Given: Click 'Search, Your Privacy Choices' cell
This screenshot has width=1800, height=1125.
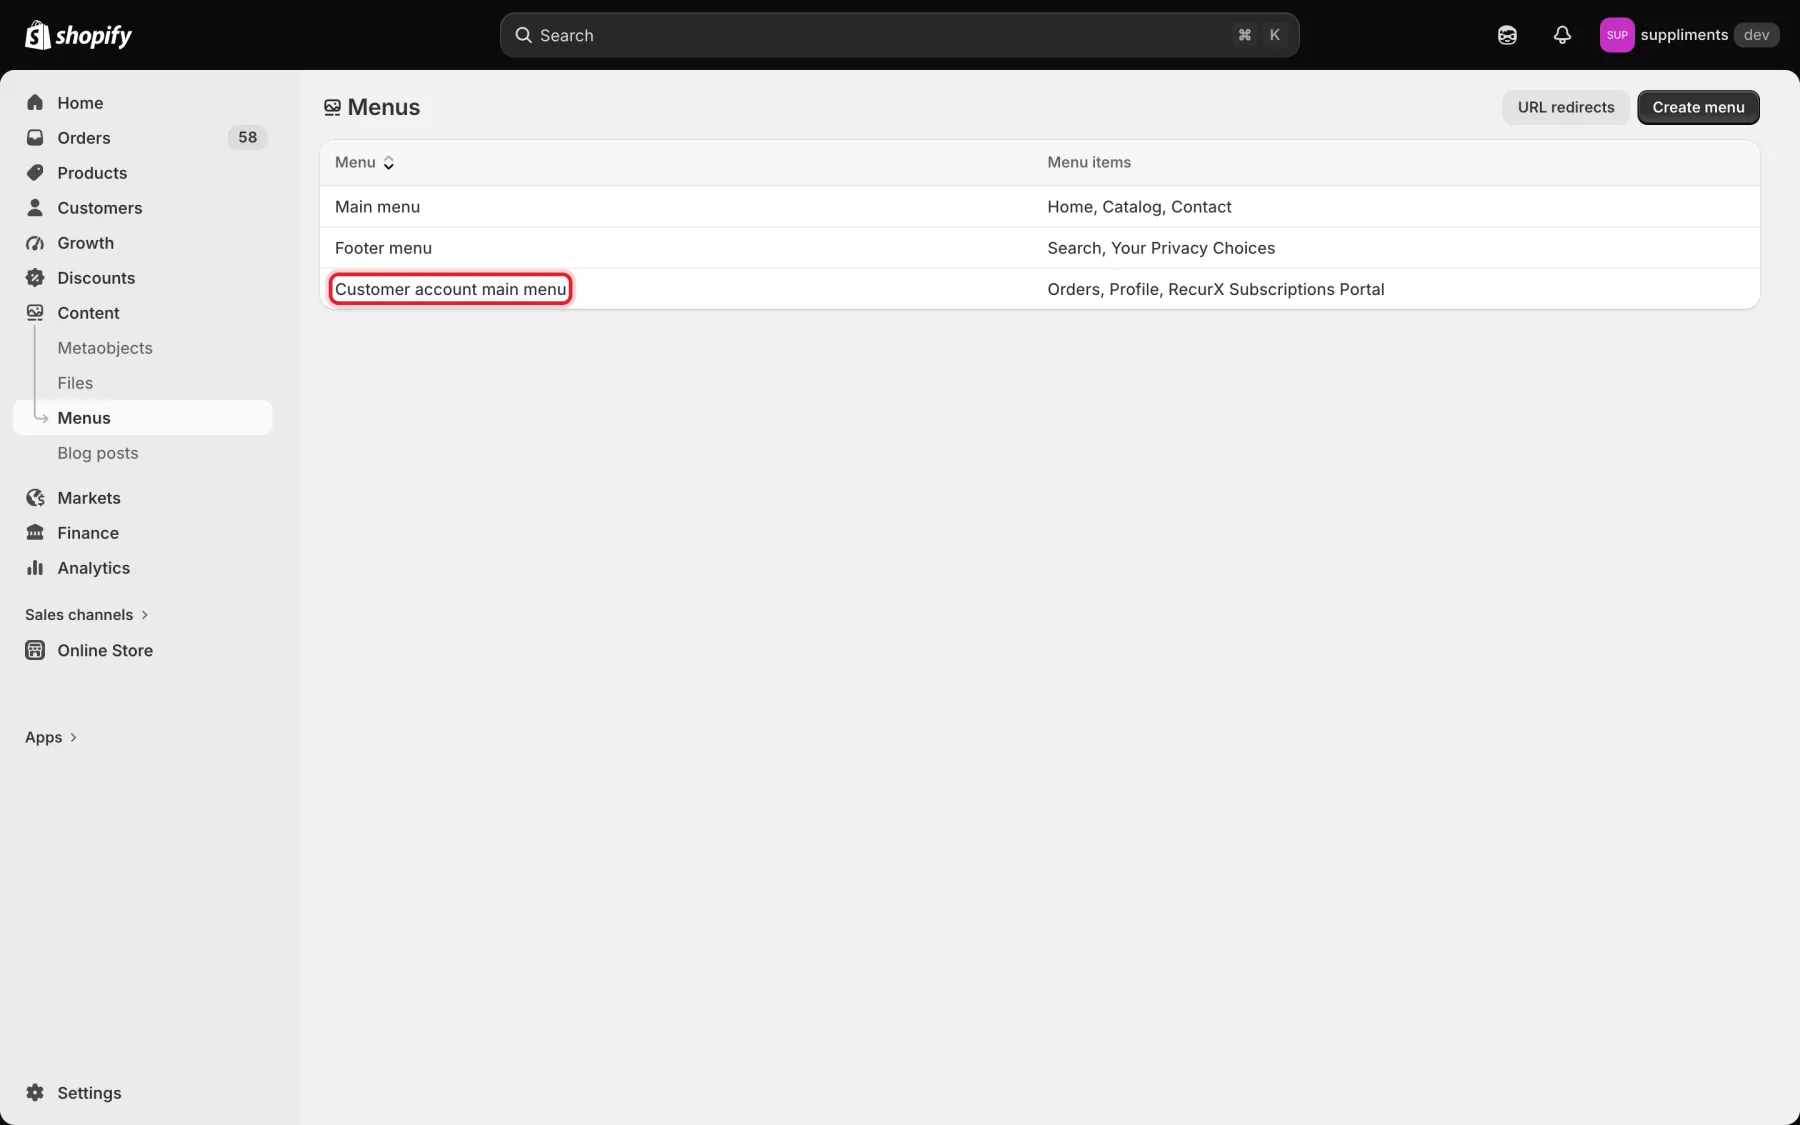Looking at the screenshot, I should click(x=1161, y=248).
